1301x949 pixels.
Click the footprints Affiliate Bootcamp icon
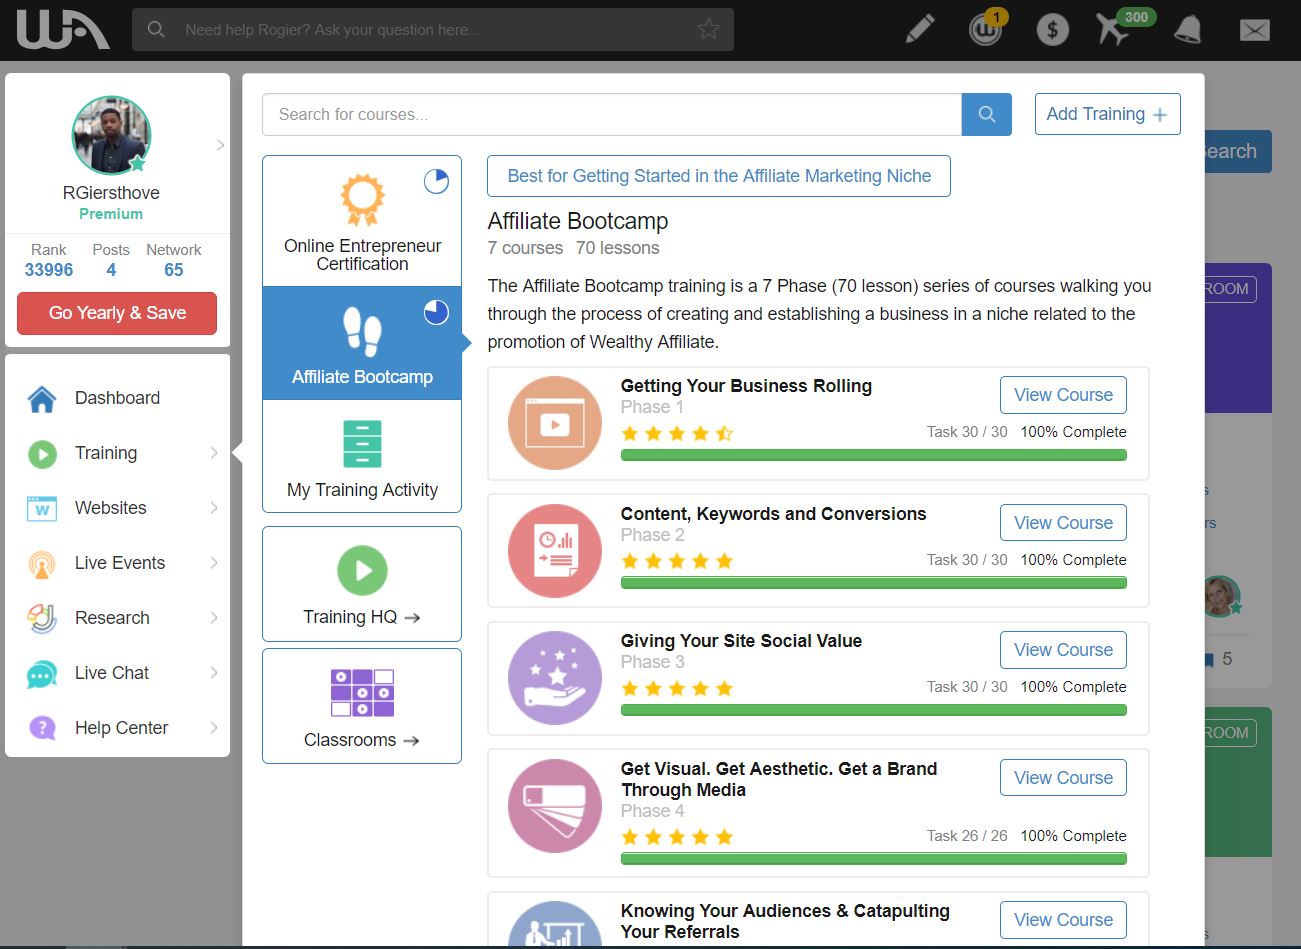point(362,331)
